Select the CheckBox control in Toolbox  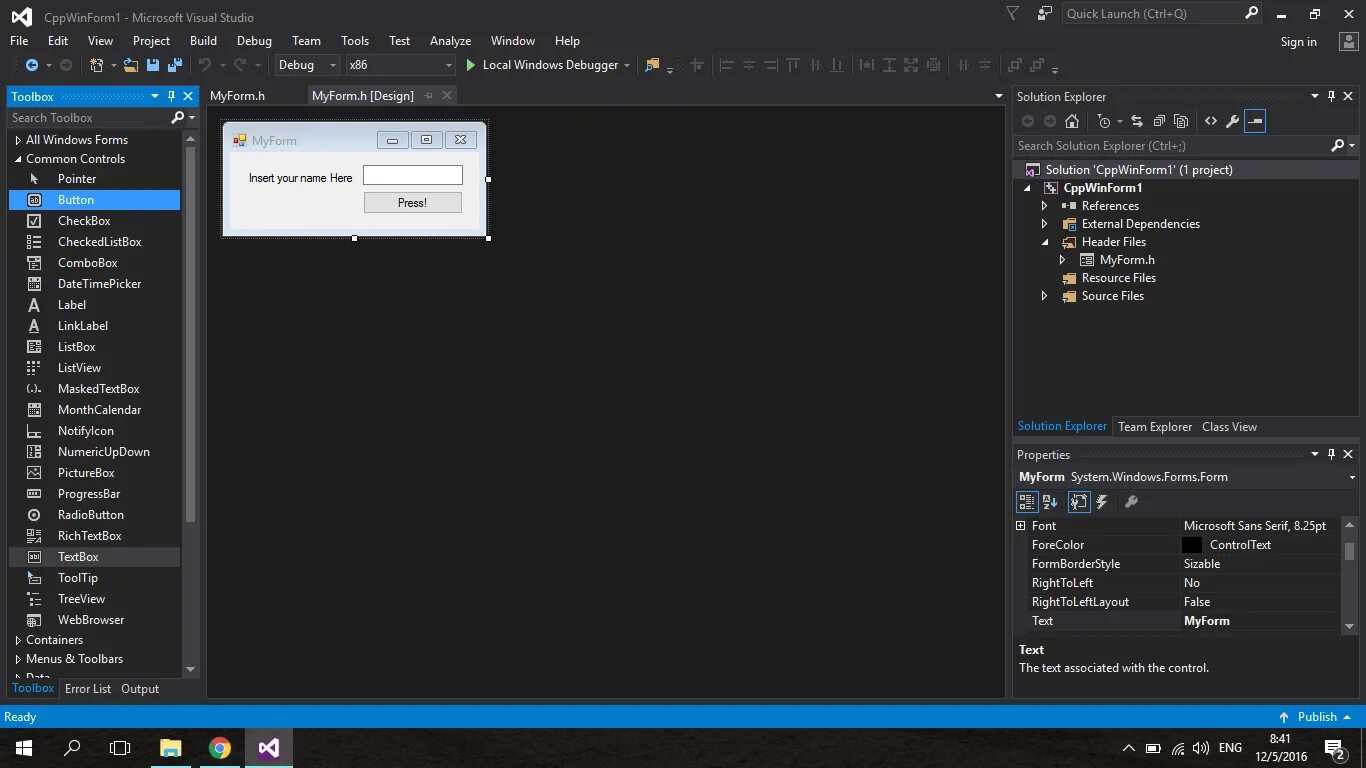(x=94, y=221)
